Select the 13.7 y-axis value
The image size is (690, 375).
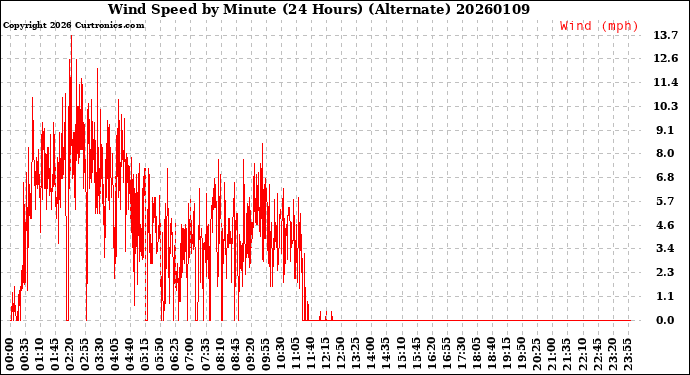[666, 35]
